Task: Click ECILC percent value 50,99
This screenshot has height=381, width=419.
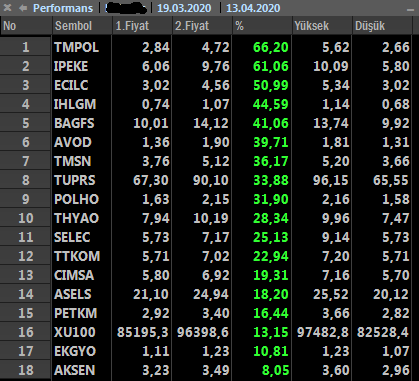Action: (x=271, y=85)
